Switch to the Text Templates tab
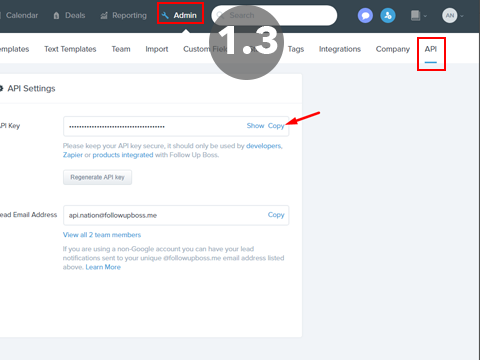The width and height of the screenshot is (480, 360). (70, 49)
